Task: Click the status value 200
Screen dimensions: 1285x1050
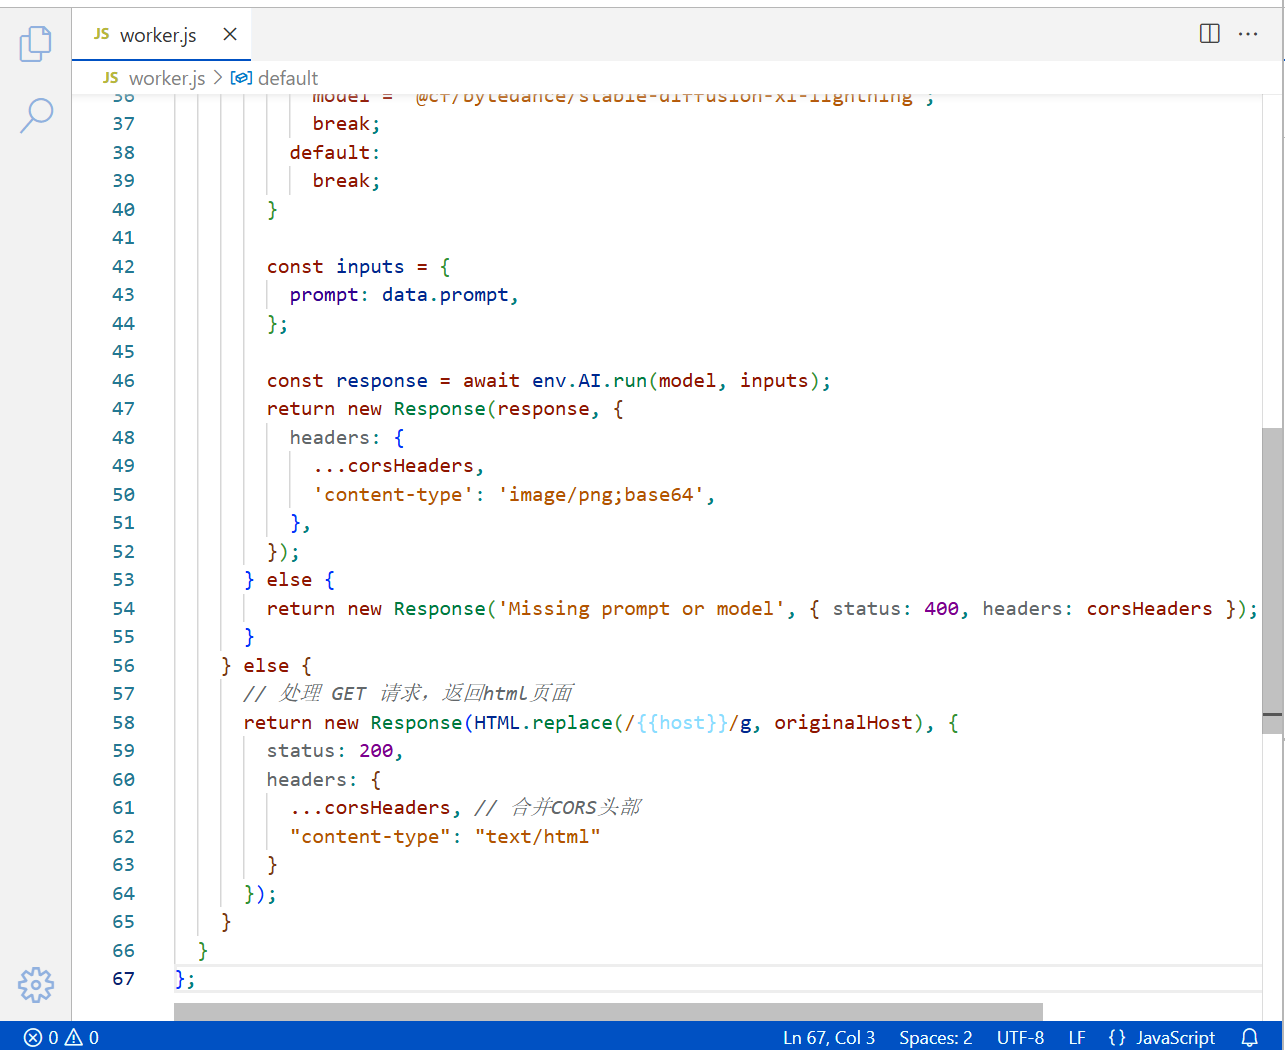Action: [x=376, y=751]
